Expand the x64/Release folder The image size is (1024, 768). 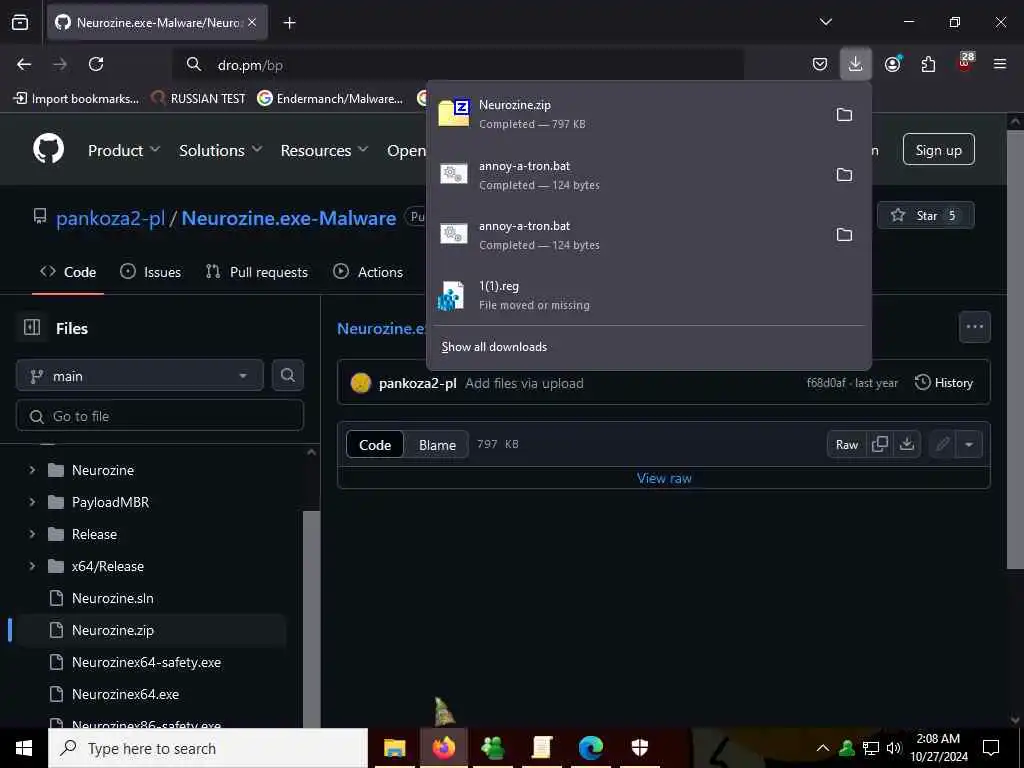32,566
